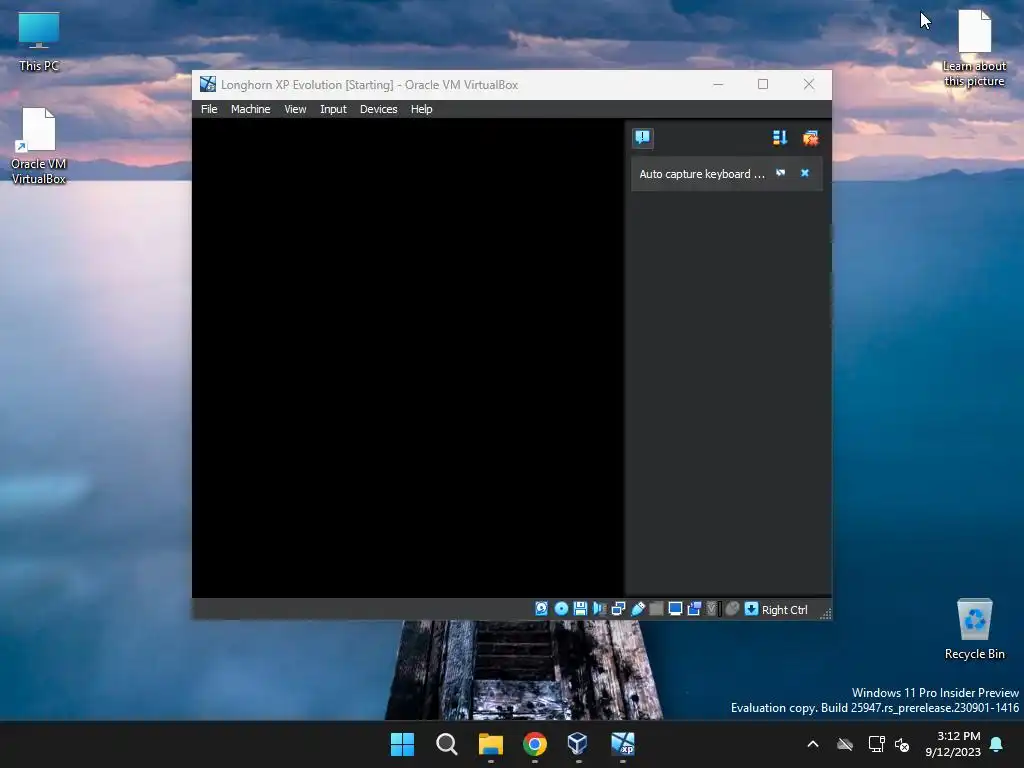Click the delete finished notifications icon

pos(810,138)
